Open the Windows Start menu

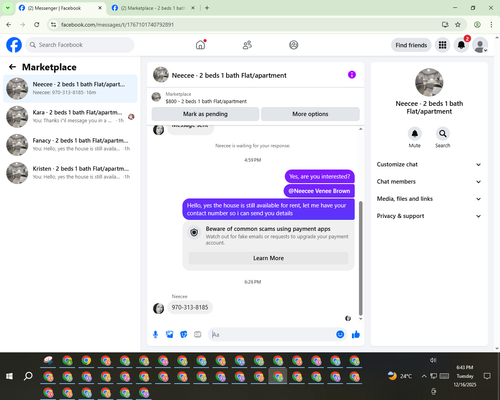9,376
